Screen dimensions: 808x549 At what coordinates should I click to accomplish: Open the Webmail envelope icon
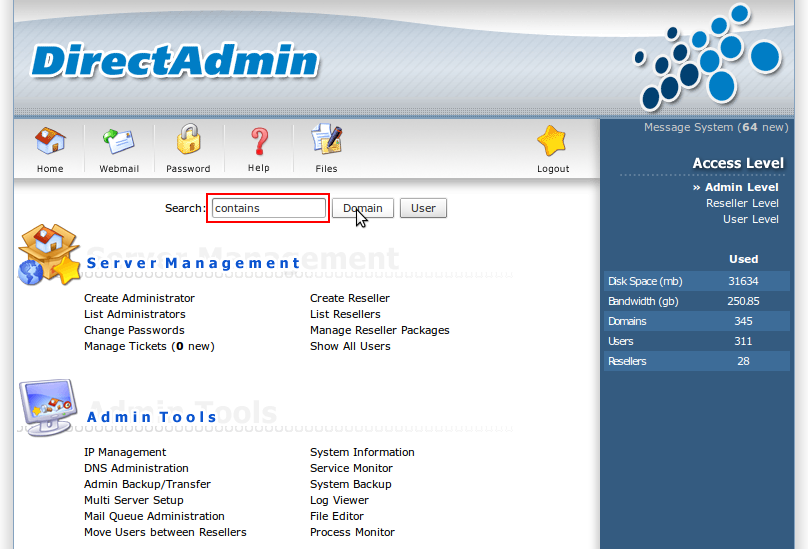pyautogui.click(x=119, y=141)
